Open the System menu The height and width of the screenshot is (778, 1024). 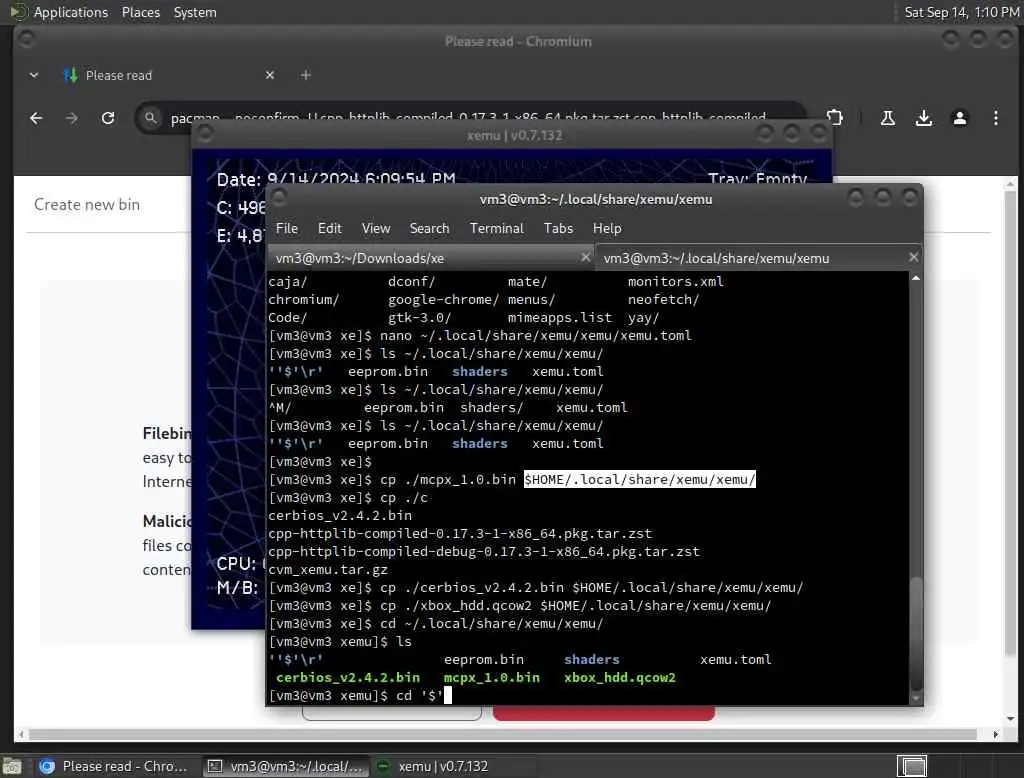point(195,12)
